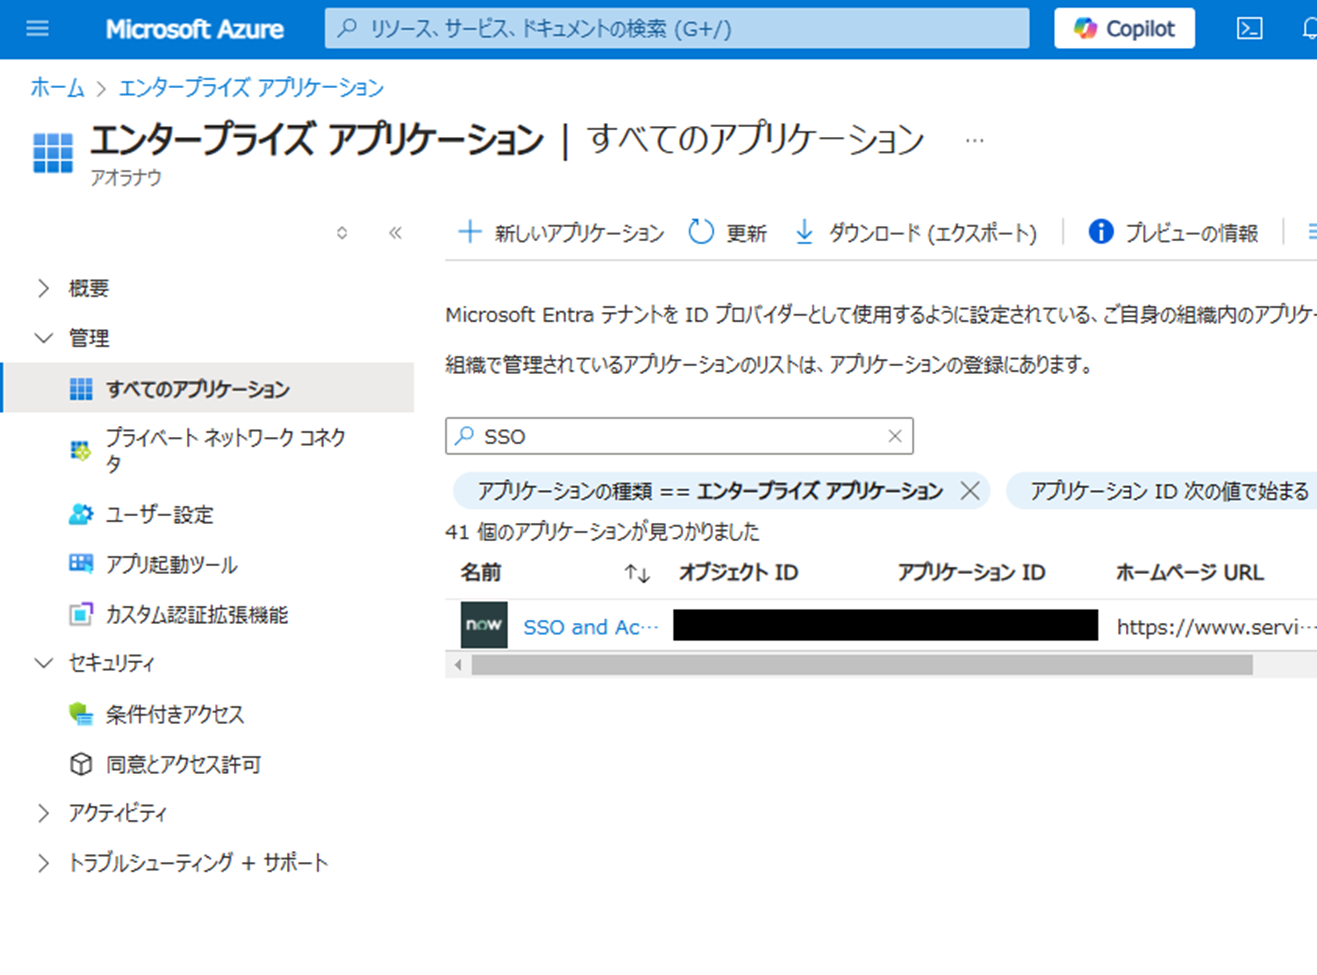Open the SSO and Ac… application link
This screenshot has width=1317, height=975.
pos(591,627)
